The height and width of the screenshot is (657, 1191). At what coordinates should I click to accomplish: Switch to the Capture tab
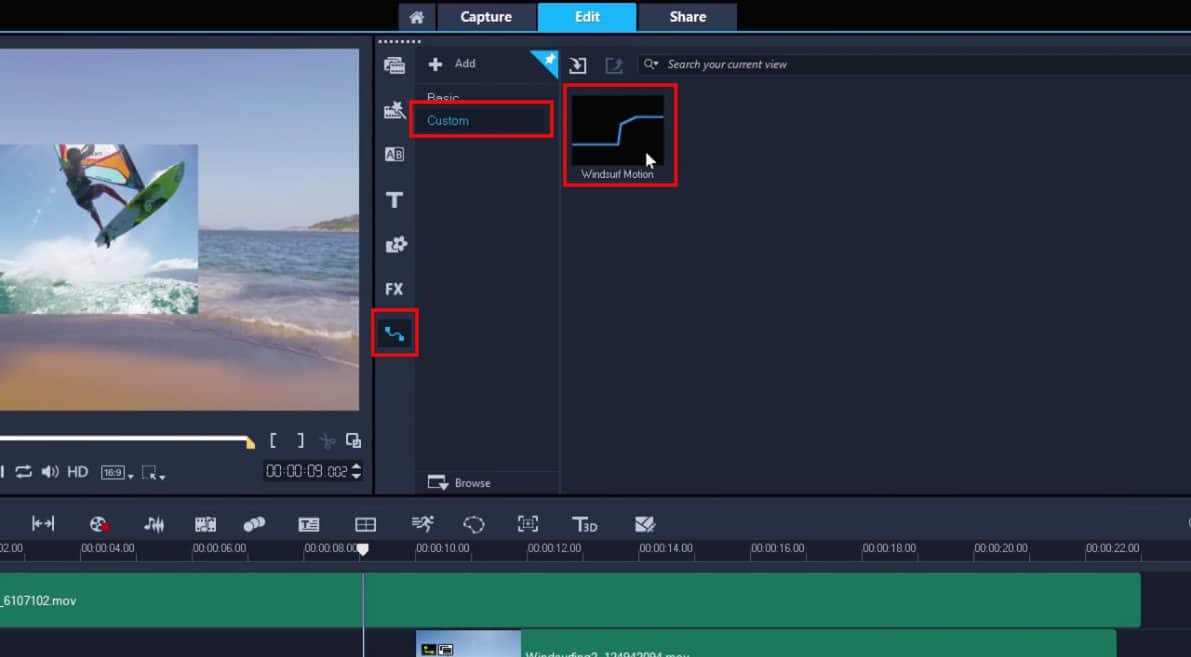click(486, 17)
